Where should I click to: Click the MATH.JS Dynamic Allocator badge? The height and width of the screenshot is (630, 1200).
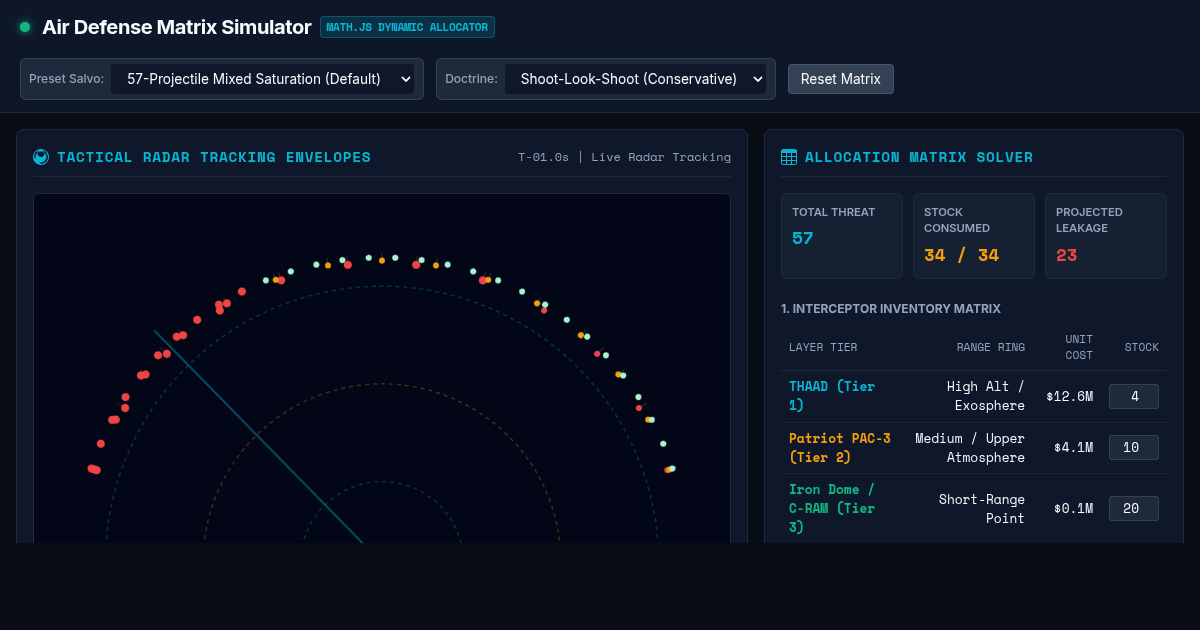click(407, 27)
